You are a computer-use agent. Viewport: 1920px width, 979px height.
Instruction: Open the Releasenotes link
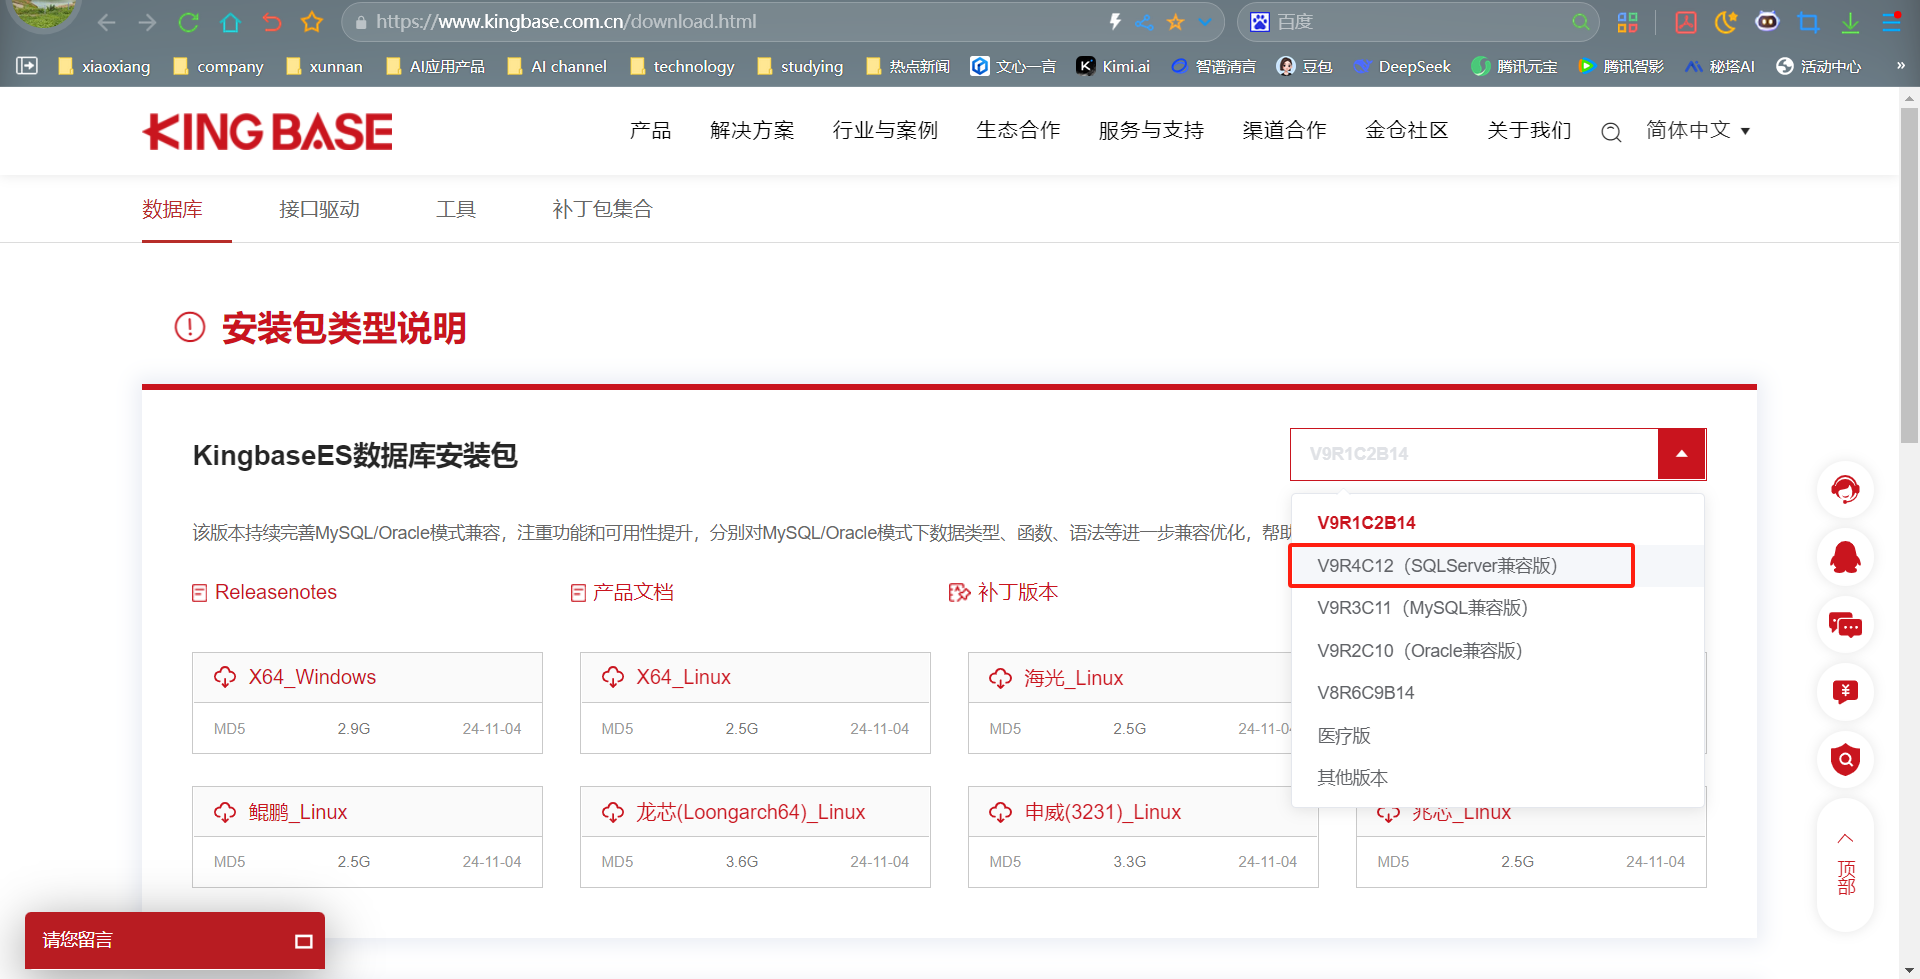coord(275,592)
